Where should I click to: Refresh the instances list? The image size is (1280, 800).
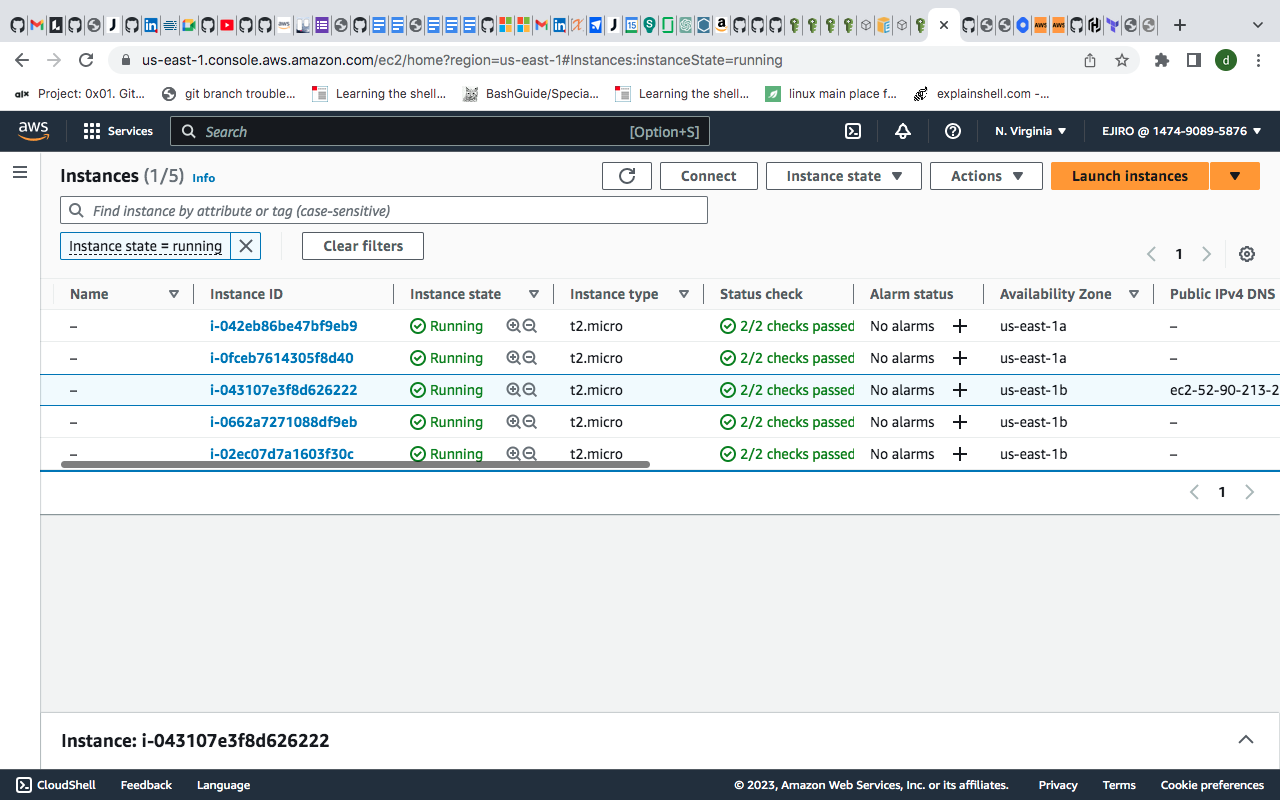click(627, 176)
